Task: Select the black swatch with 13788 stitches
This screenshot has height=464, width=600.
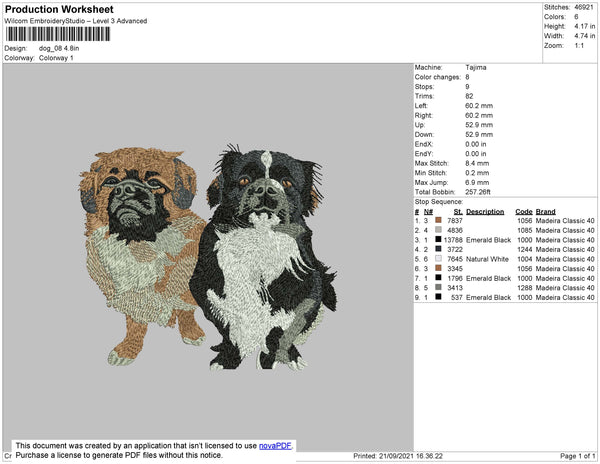Action: click(x=438, y=239)
